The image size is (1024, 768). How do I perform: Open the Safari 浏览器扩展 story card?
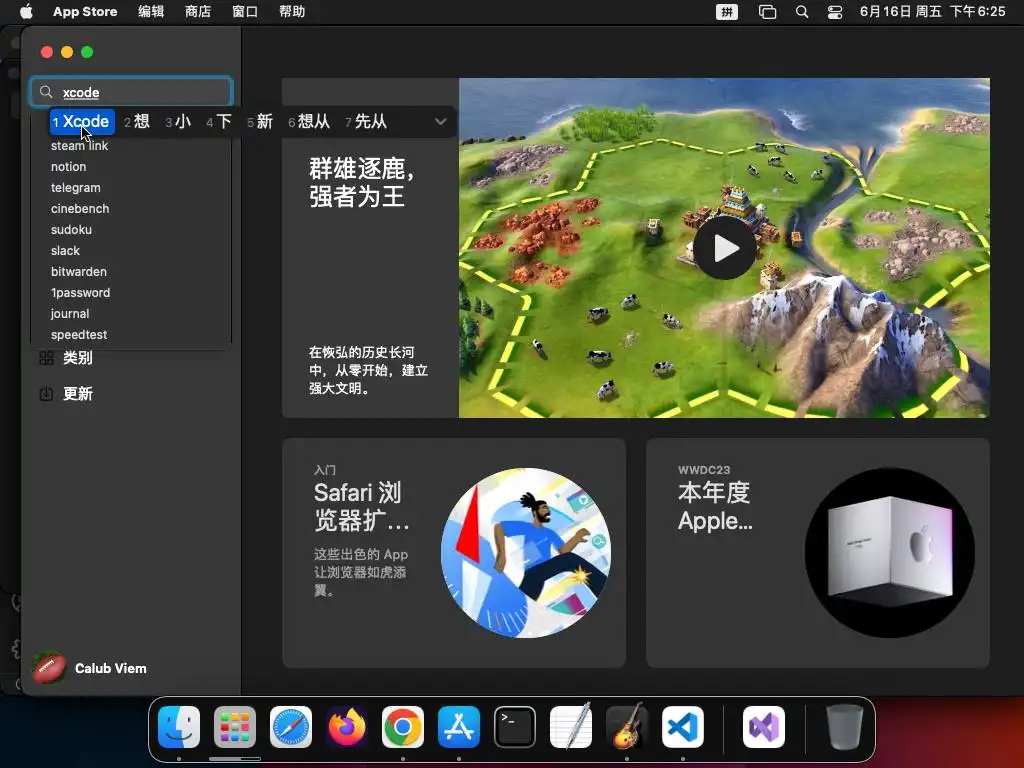point(454,552)
